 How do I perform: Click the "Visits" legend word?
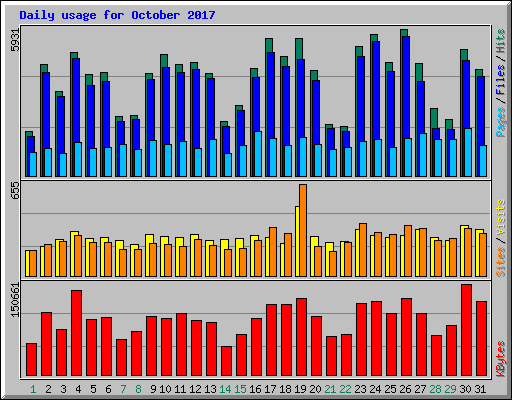pos(500,218)
